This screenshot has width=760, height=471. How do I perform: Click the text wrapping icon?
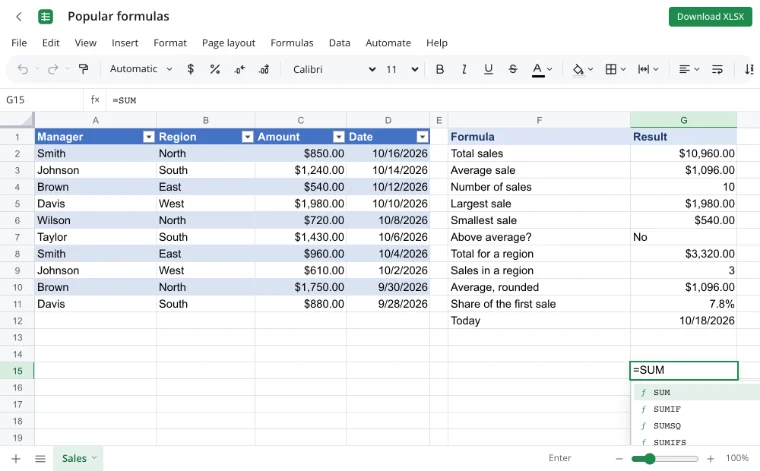(717, 69)
